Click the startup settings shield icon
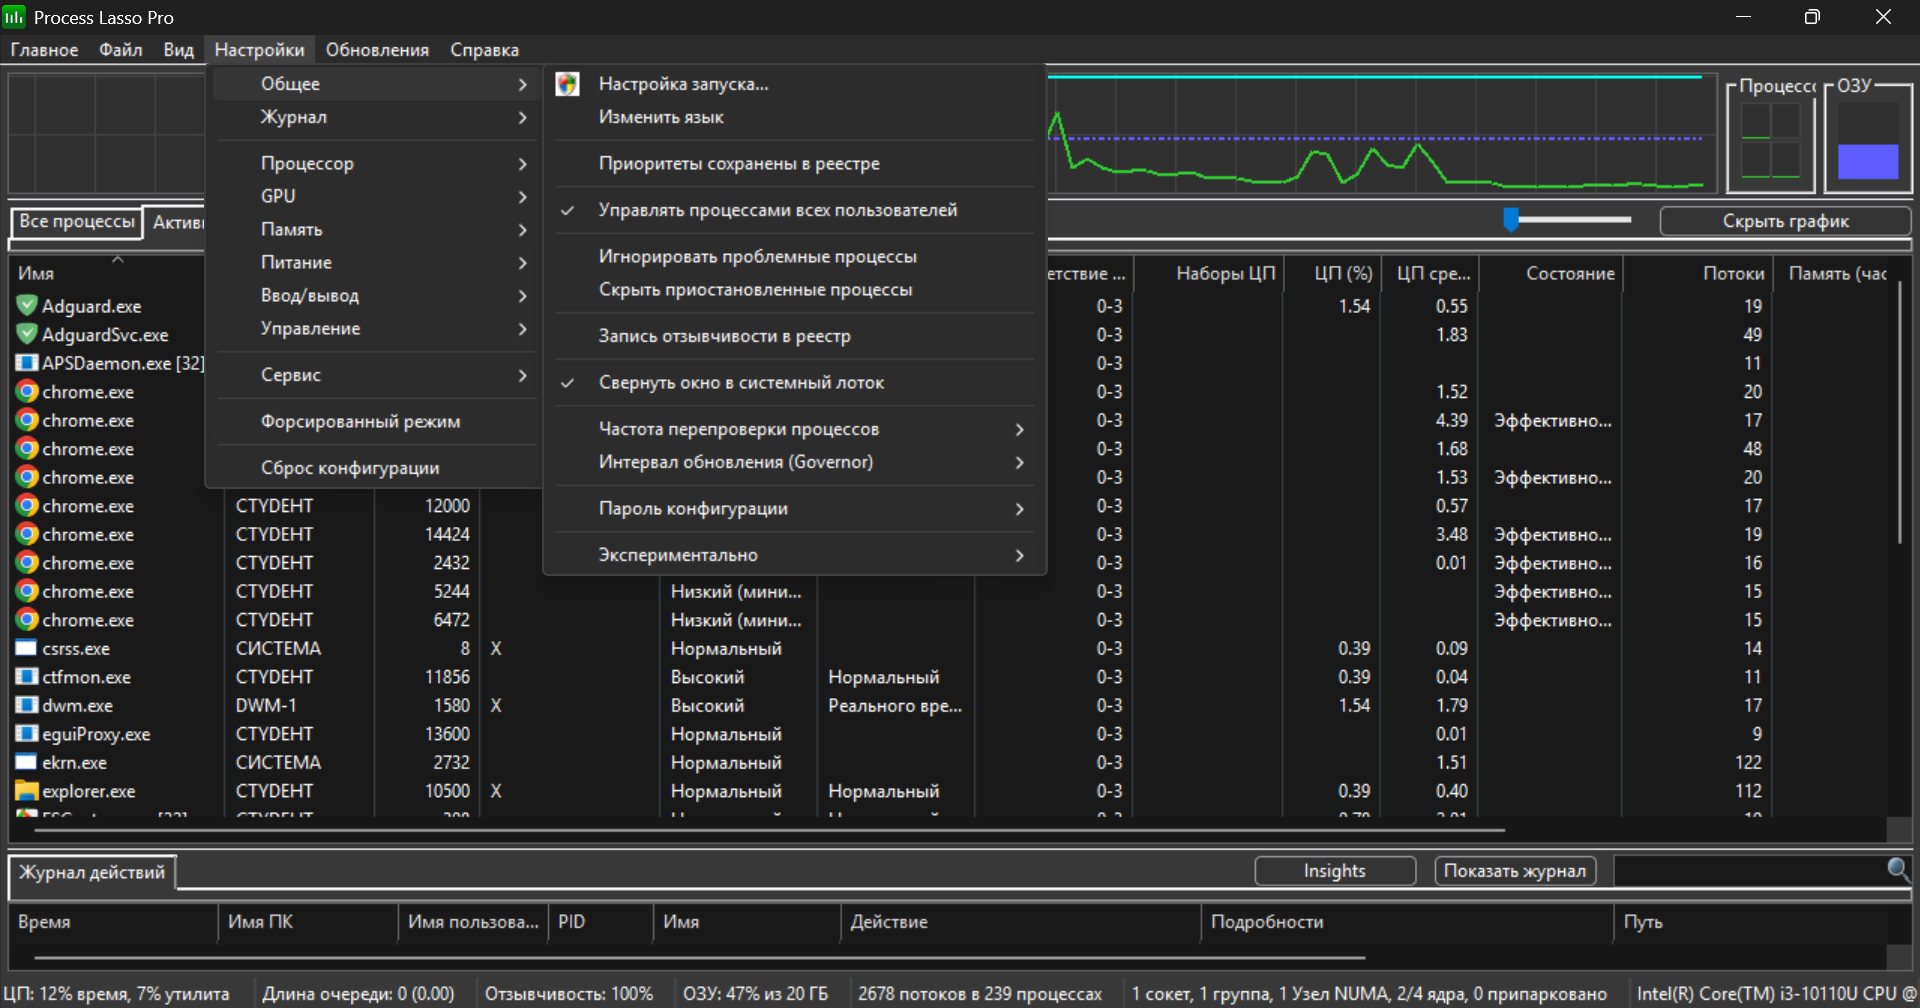The height and width of the screenshot is (1008, 1920). click(x=567, y=84)
